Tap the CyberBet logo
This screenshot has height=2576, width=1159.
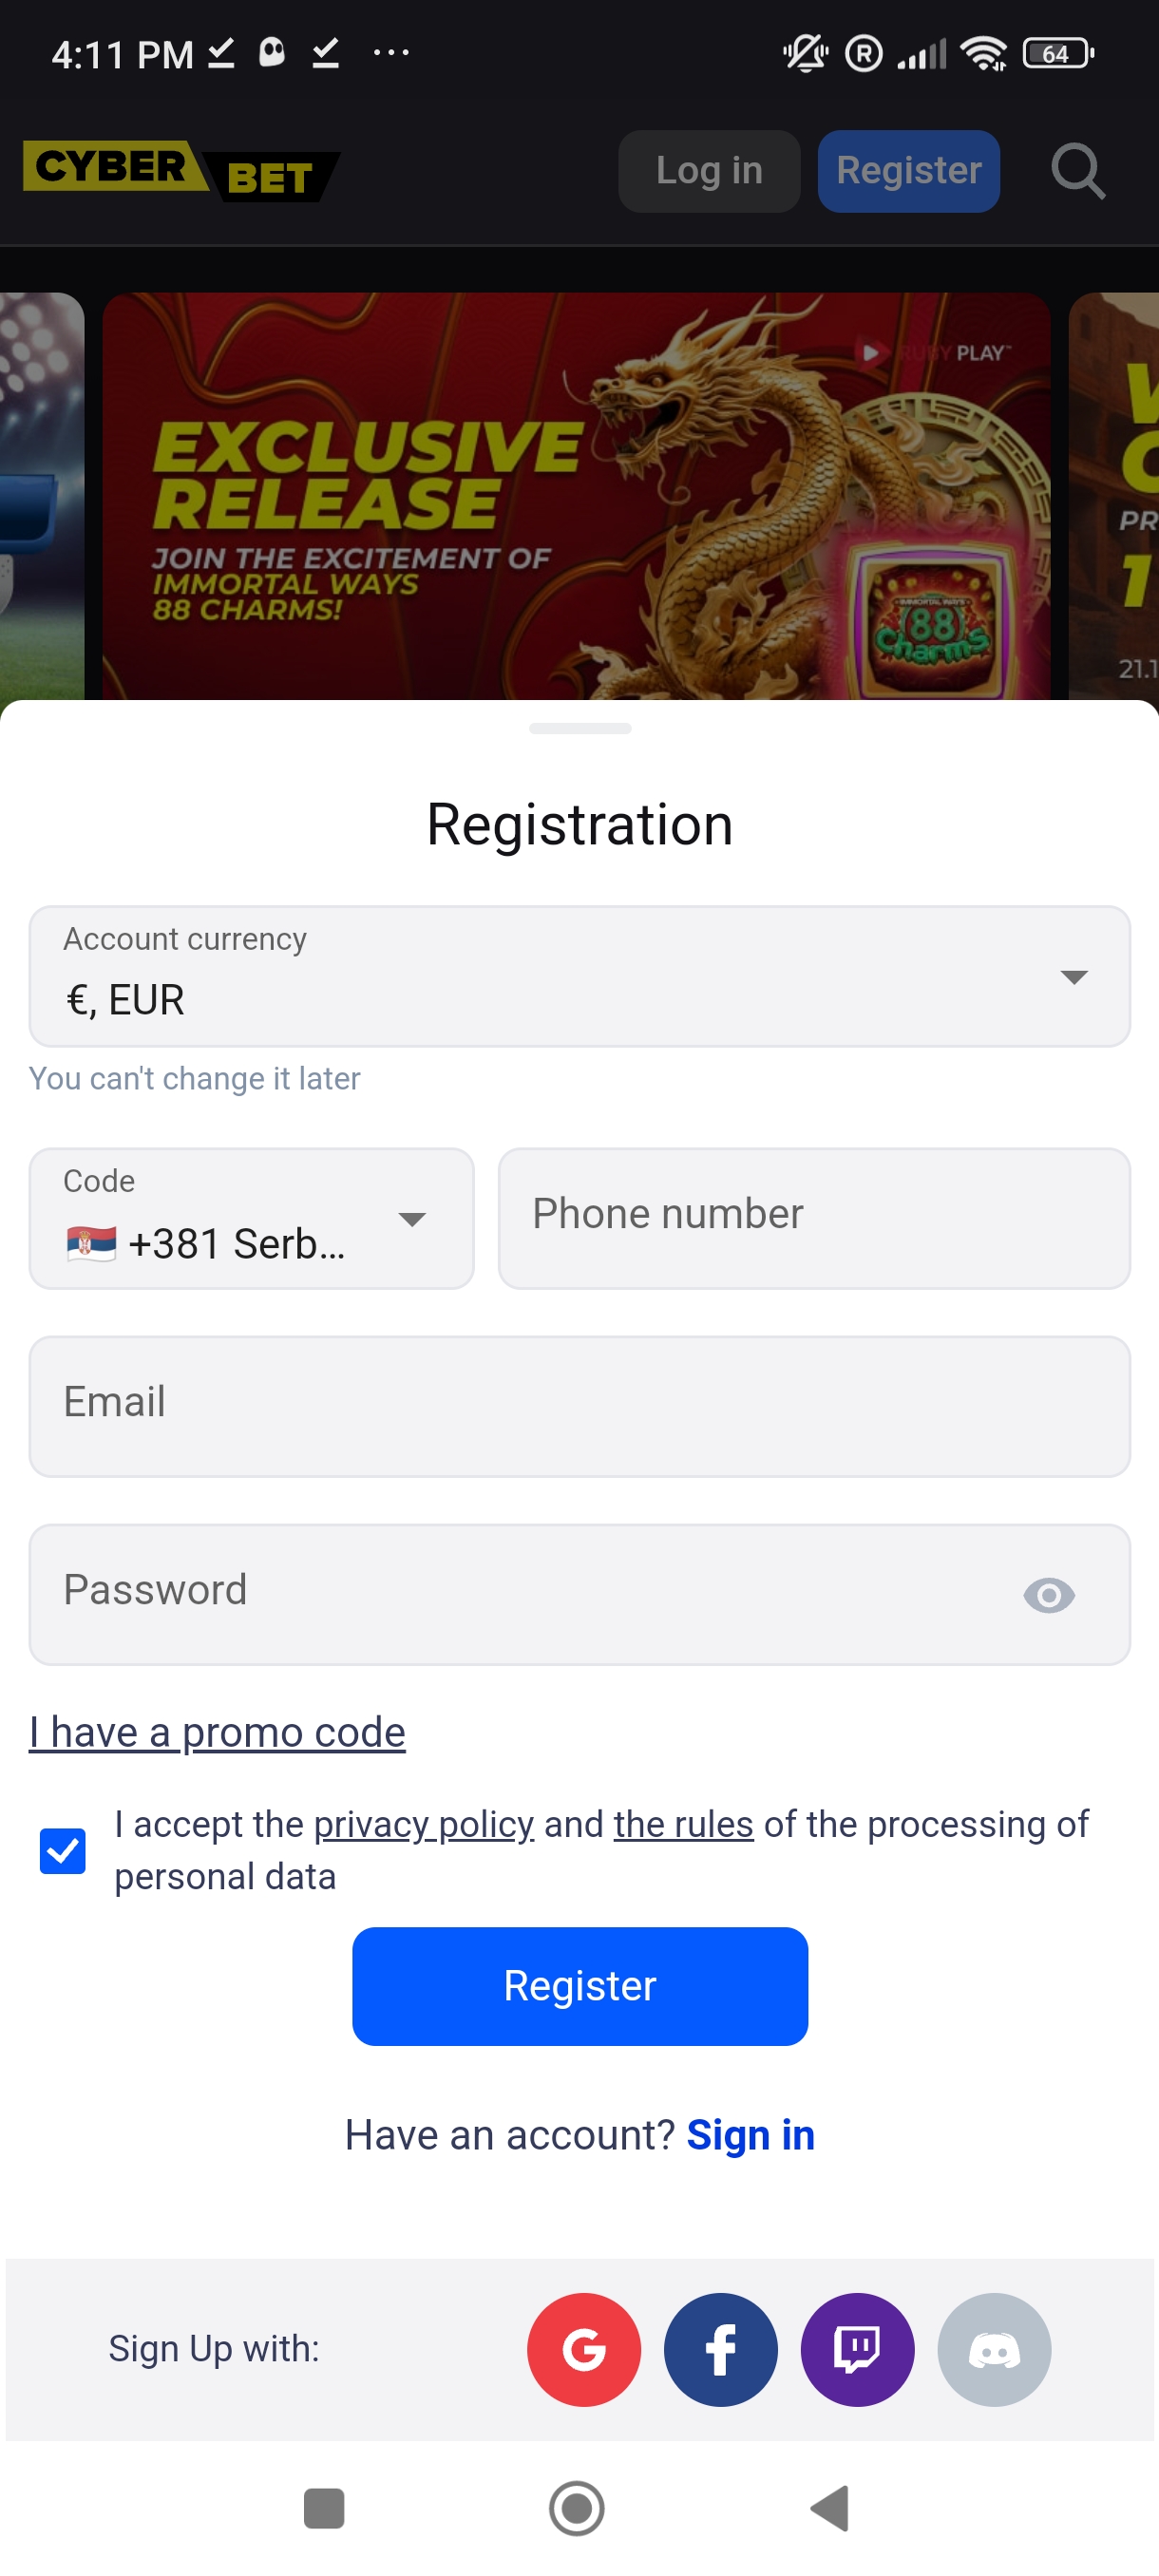[x=181, y=171]
